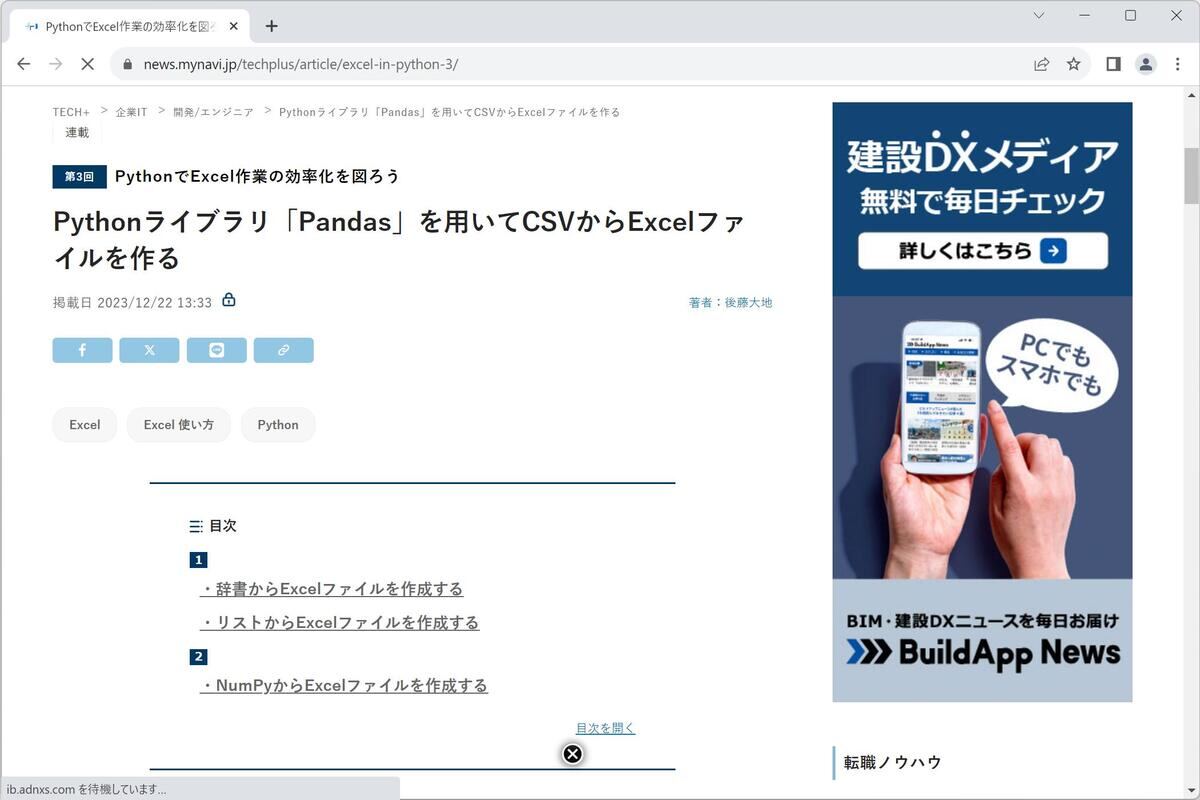Click the 第3回 episode badge
The width and height of the screenshot is (1200, 800).
(79, 176)
